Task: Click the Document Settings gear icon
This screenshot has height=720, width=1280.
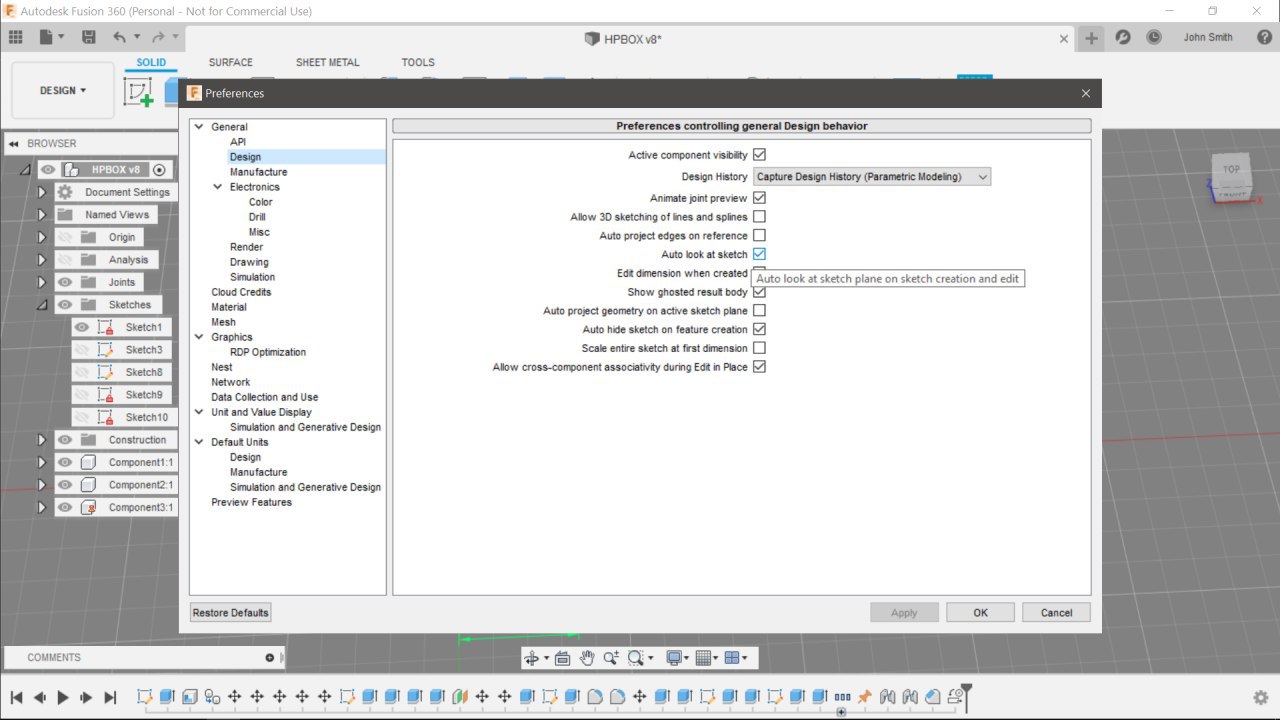Action: 65,192
